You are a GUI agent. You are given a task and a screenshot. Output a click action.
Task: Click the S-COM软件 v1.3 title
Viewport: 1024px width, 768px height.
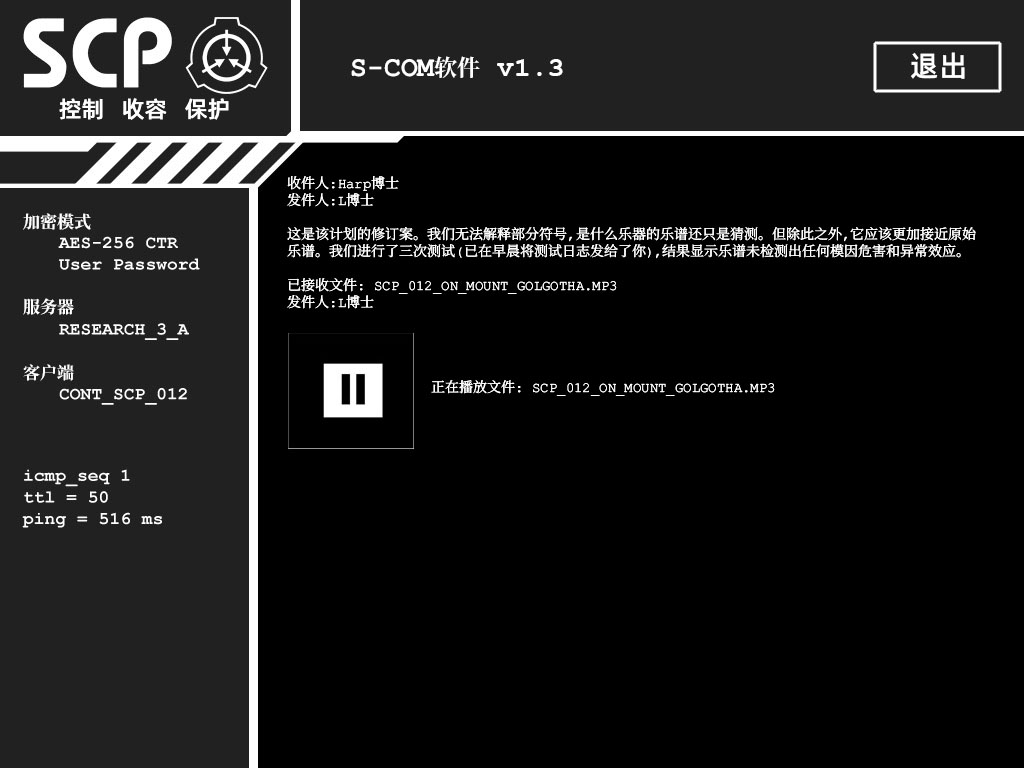(456, 68)
